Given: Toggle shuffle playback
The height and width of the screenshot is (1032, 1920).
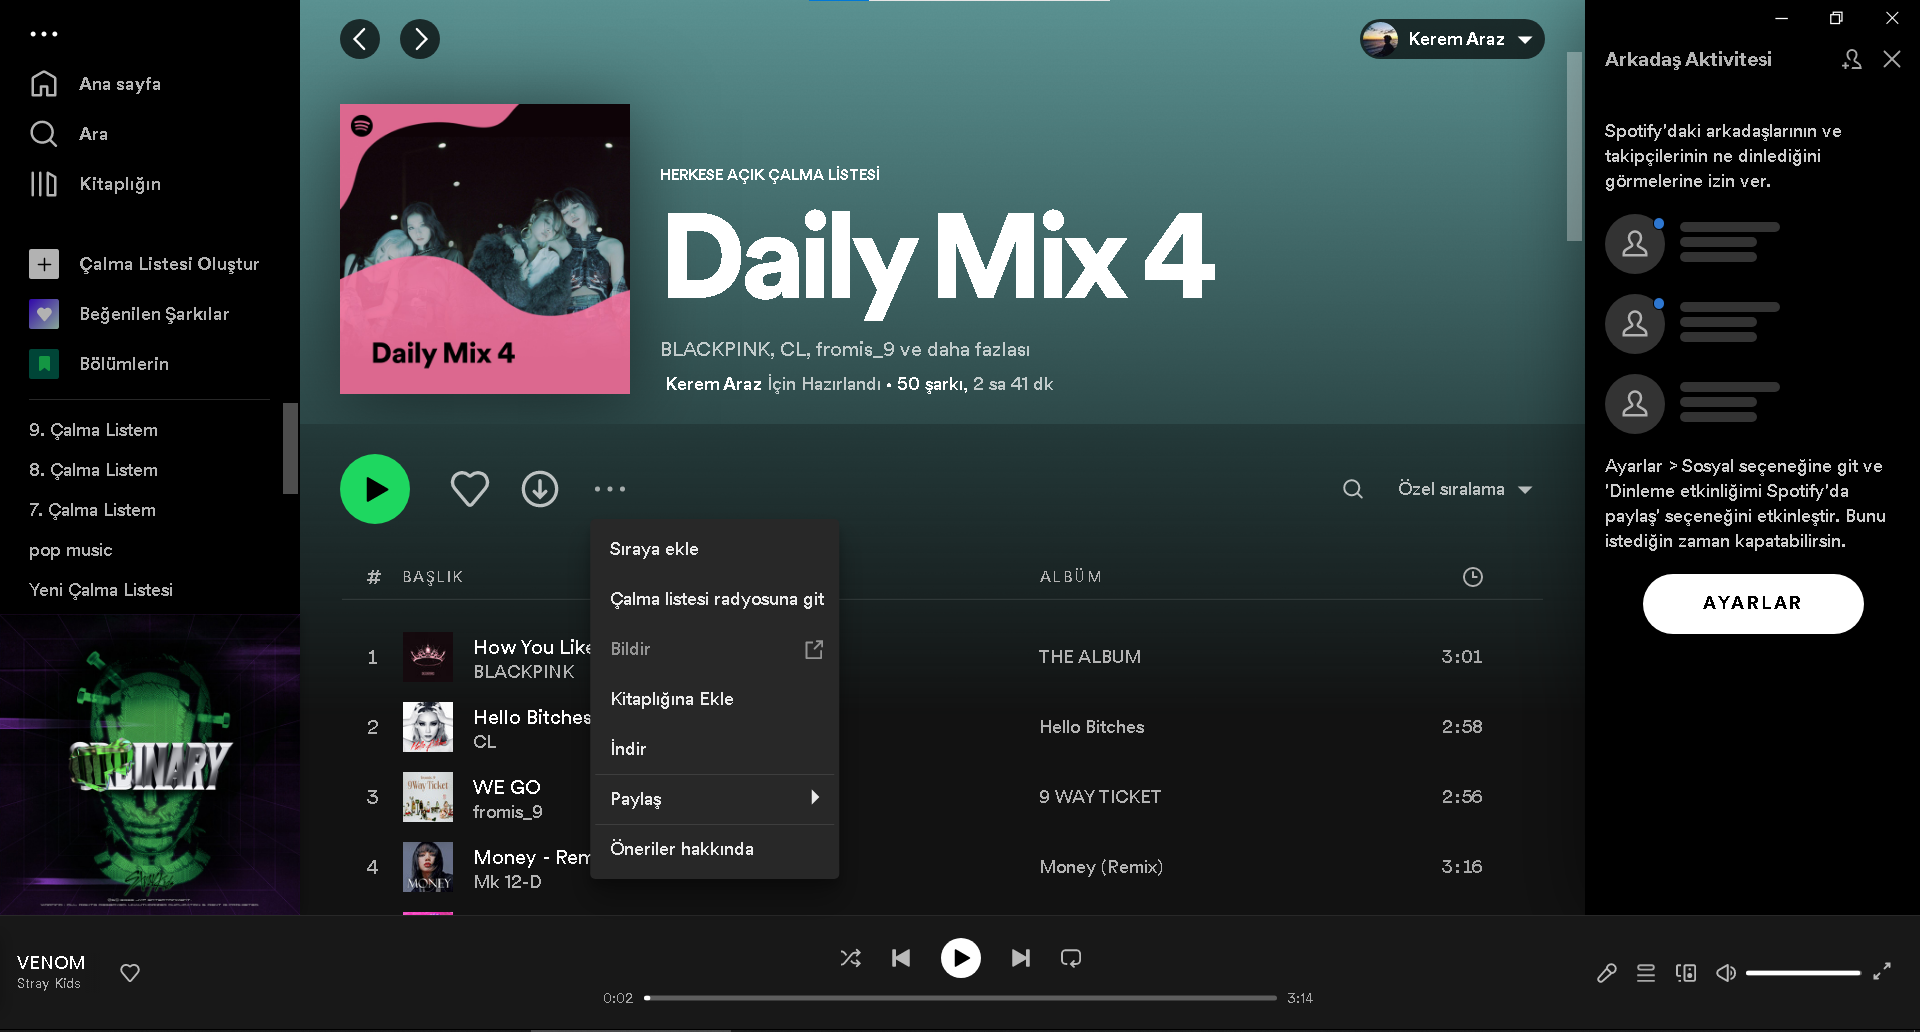Looking at the screenshot, I should [851, 958].
